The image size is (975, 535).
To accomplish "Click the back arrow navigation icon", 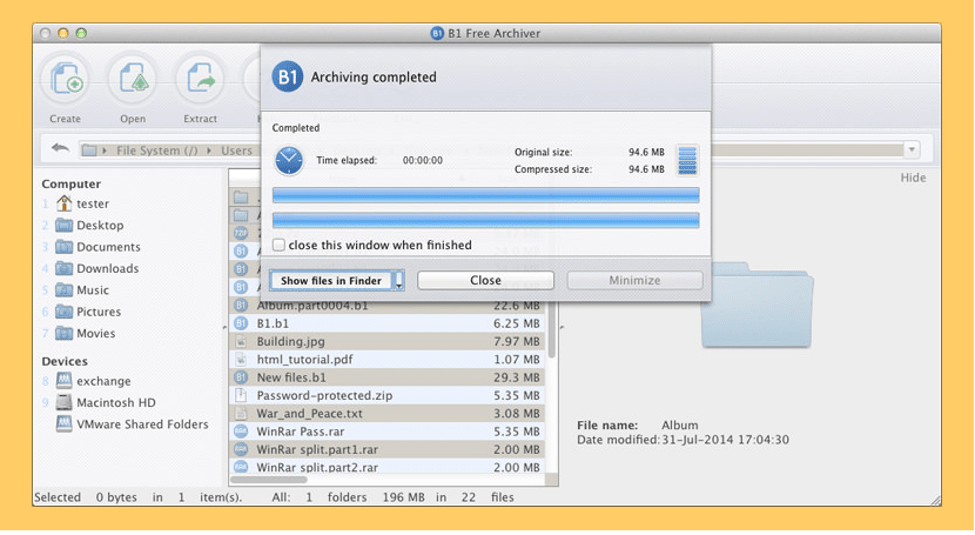I will tap(60, 149).
